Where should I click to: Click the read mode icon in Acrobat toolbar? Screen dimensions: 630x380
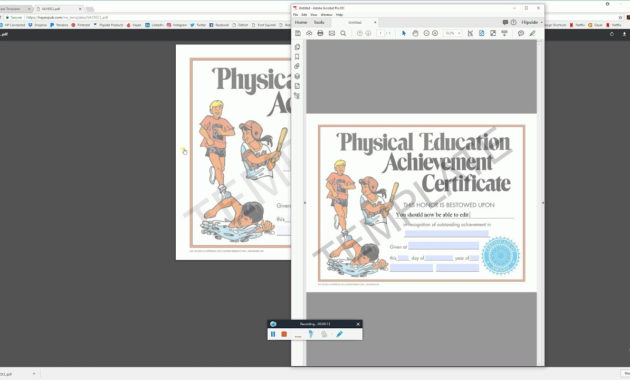point(504,33)
